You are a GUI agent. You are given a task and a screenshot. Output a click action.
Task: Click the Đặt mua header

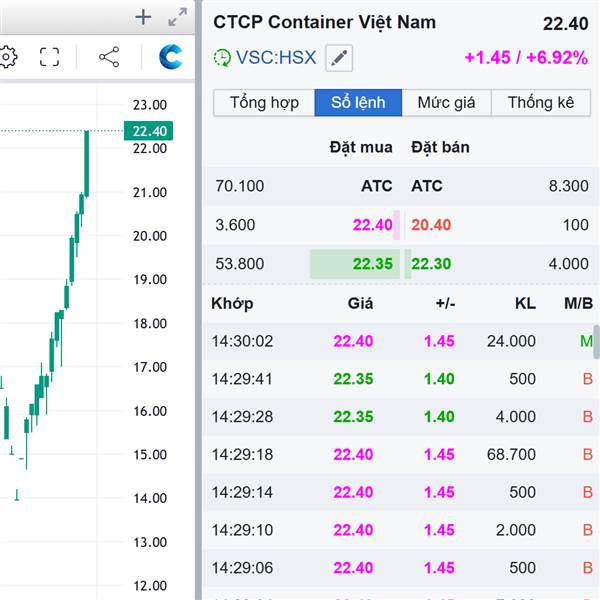pyautogui.click(x=361, y=148)
